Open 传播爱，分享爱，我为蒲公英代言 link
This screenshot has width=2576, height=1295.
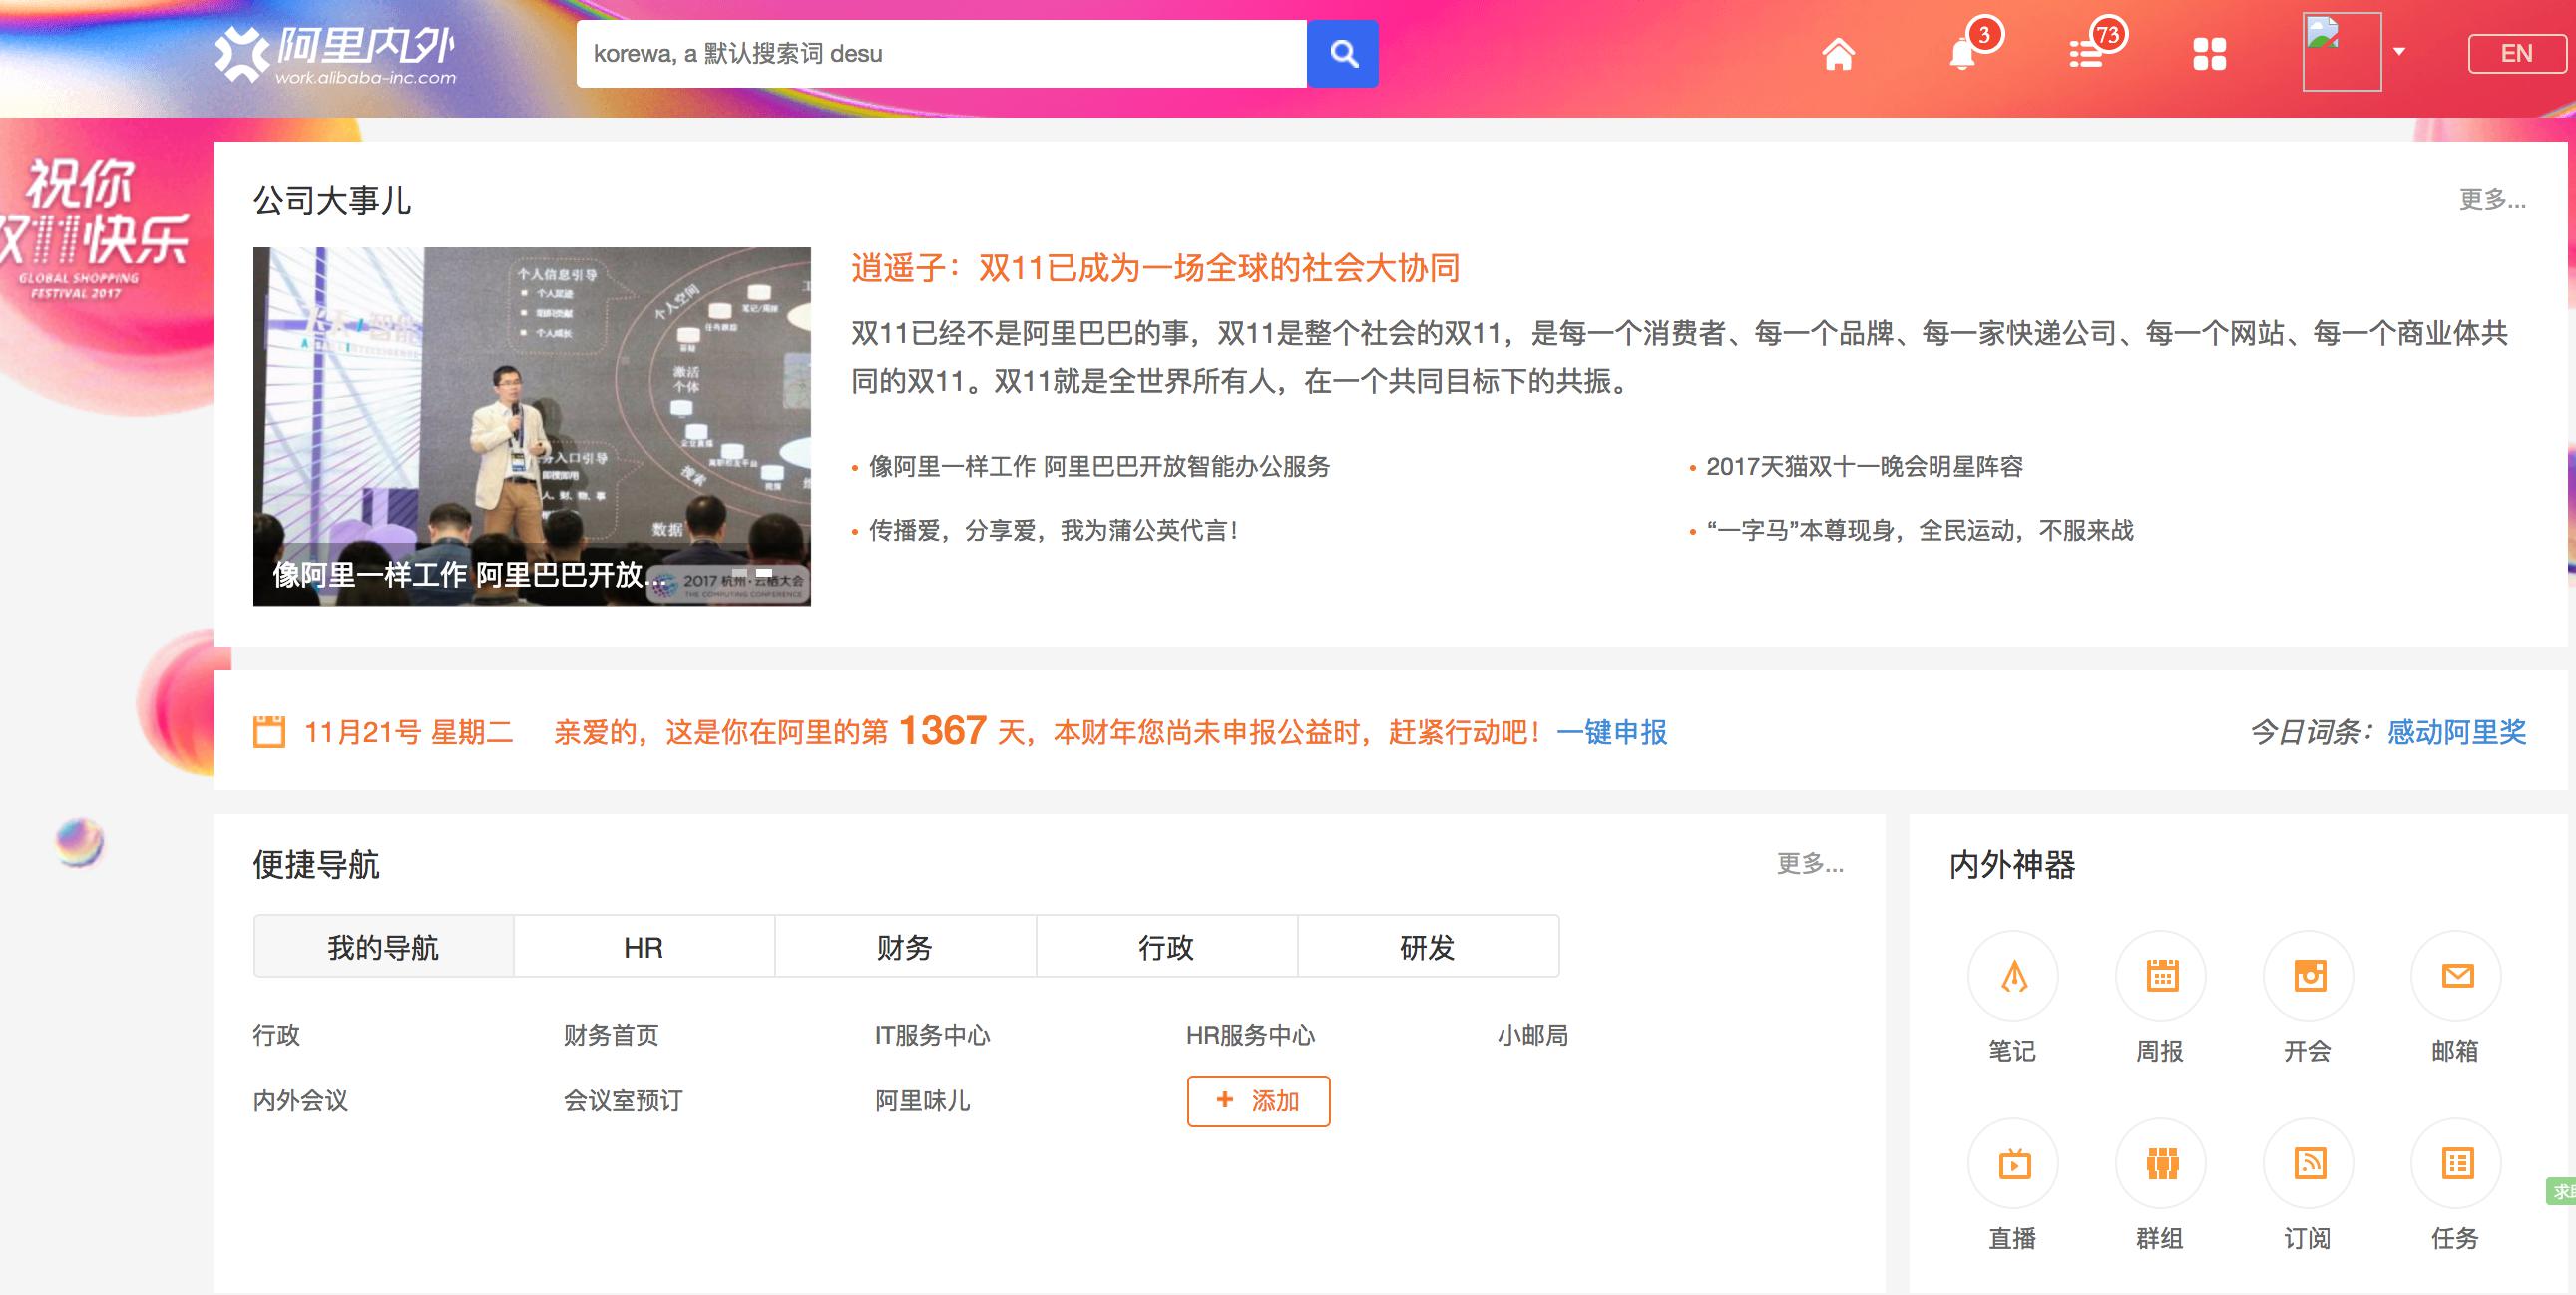pyautogui.click(x=1054, y=531)
